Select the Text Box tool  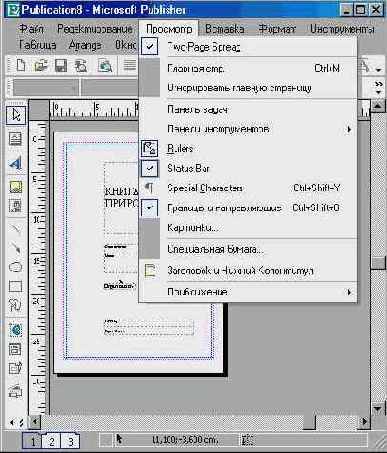pyautogui.click(x=16, y=139)
